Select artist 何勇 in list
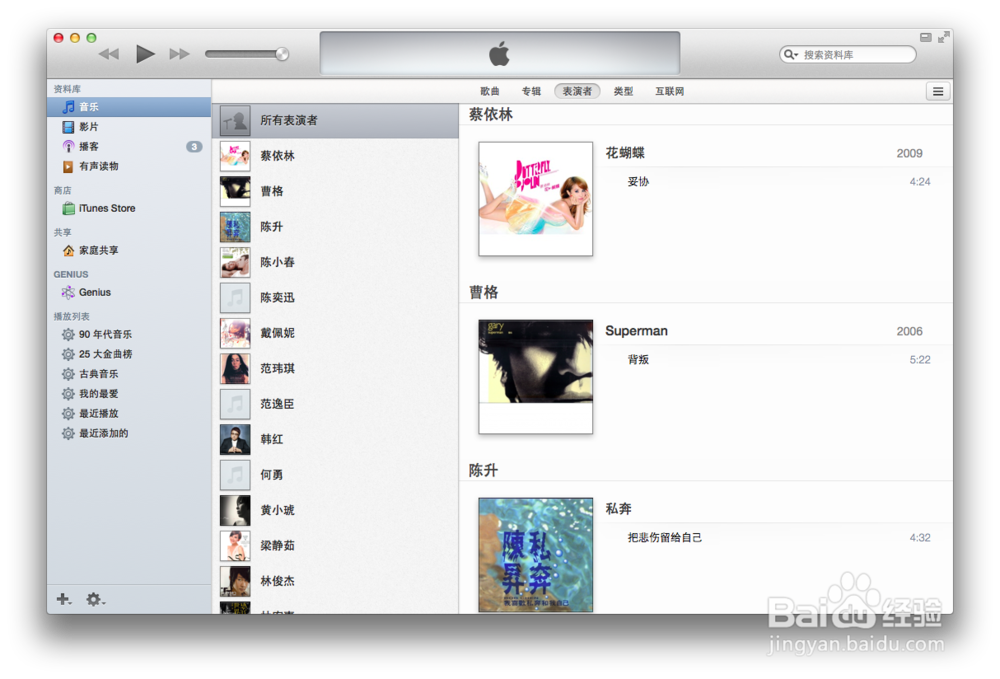This screenshot has height=679, width=1000. (335, 475)
